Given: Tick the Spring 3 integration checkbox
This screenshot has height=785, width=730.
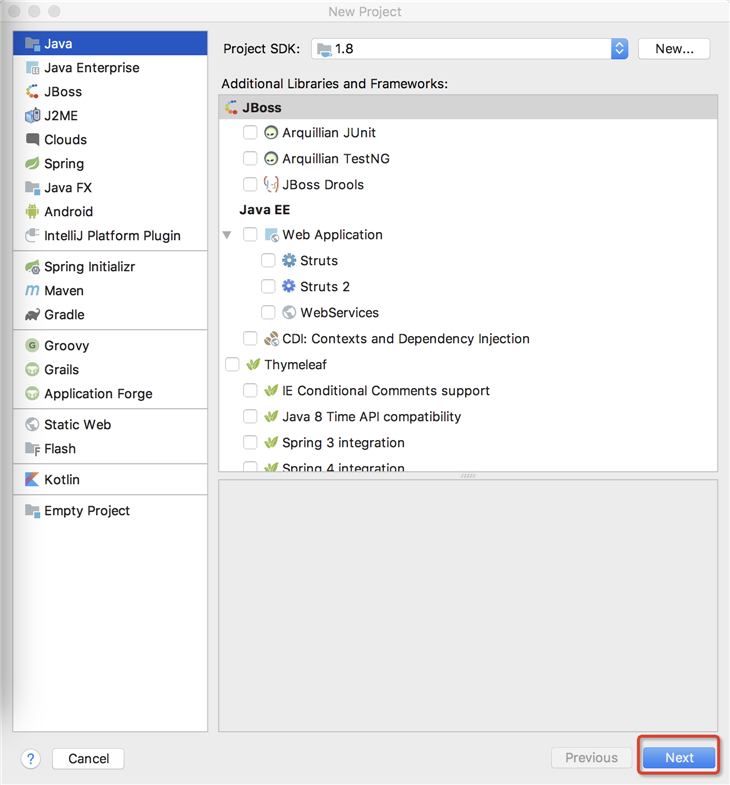Looking at the screenshot, I should pyautogui.click(x=250, y=443).
